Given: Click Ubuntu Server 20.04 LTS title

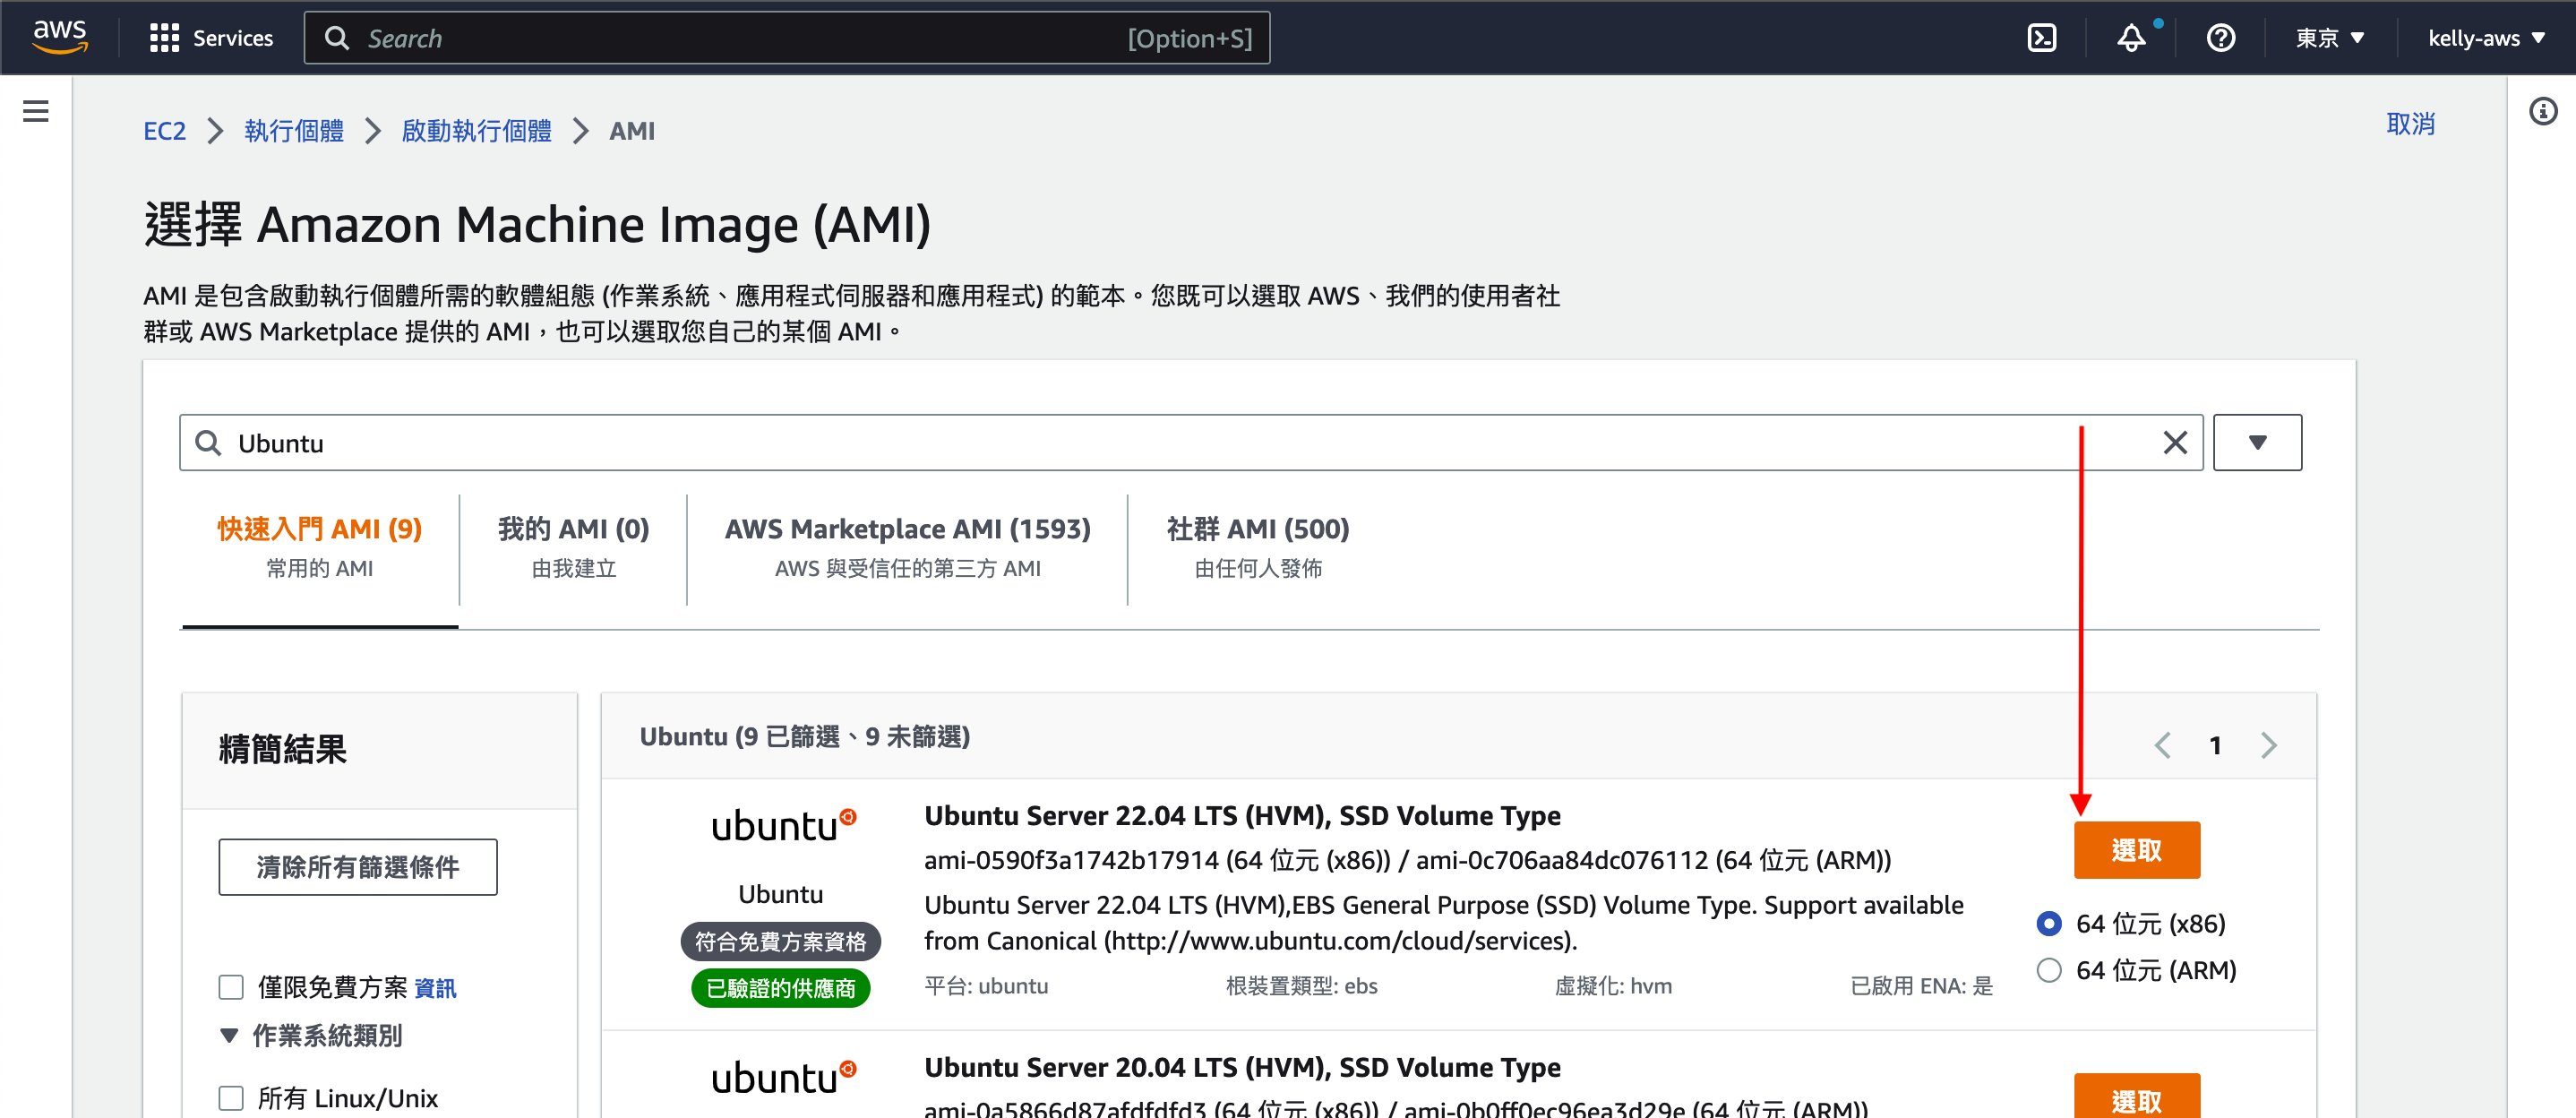Looking at the screenshot, I should (x=1242, y=1068).
